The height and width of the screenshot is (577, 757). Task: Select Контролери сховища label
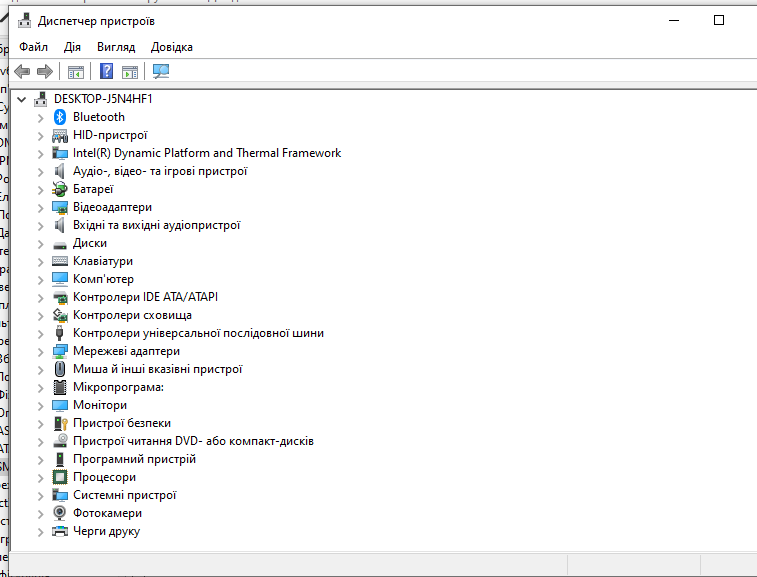coord(132,315)
